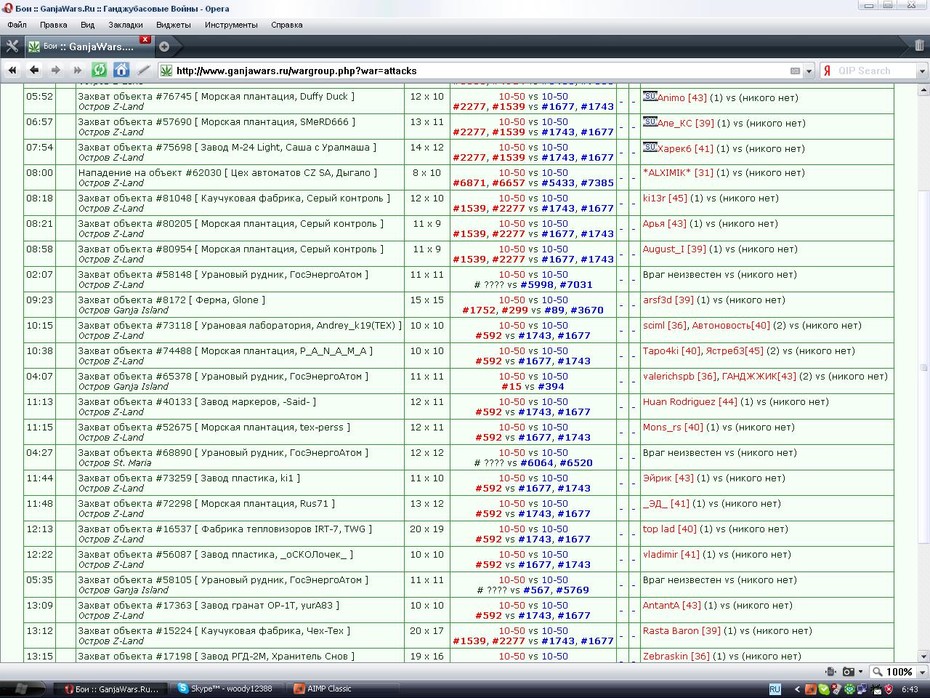Click the fast forward navigation button
Image resolution: width=930 pixels, height=698 pixels.
pyautogui.click(x=77, y=71)
